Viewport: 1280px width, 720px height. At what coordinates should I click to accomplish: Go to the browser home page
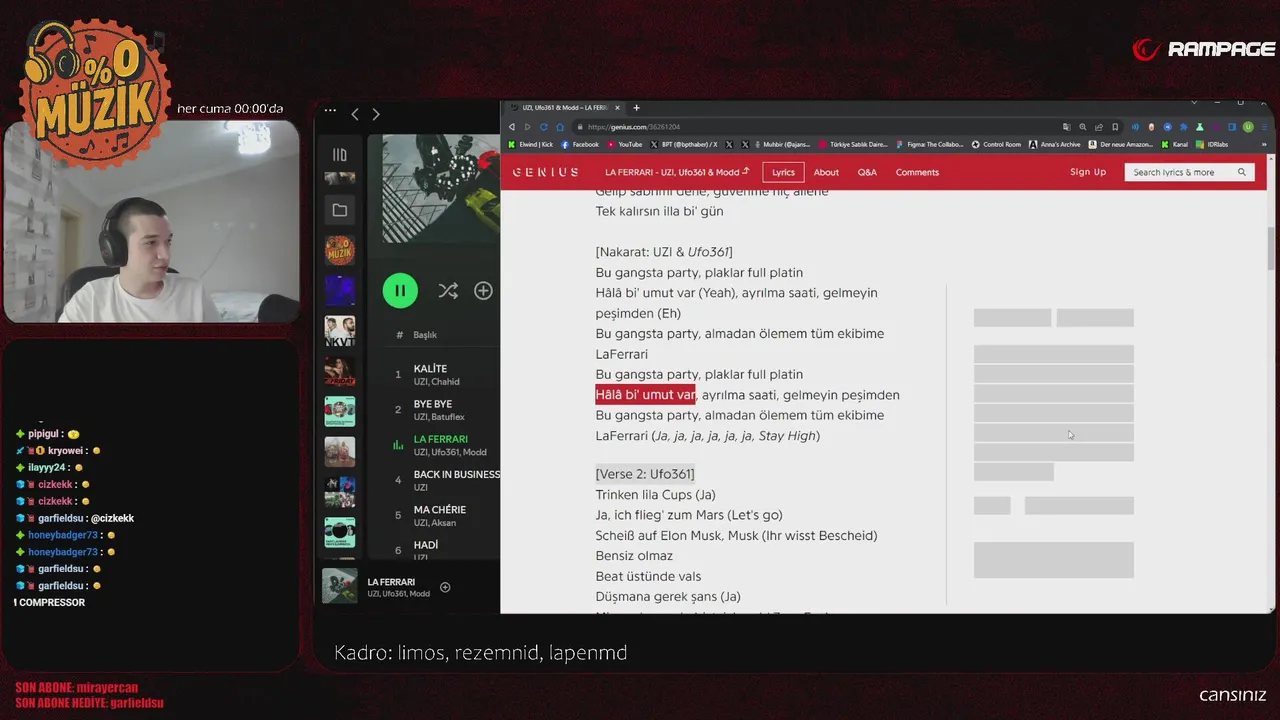click(x=560, y=127)
